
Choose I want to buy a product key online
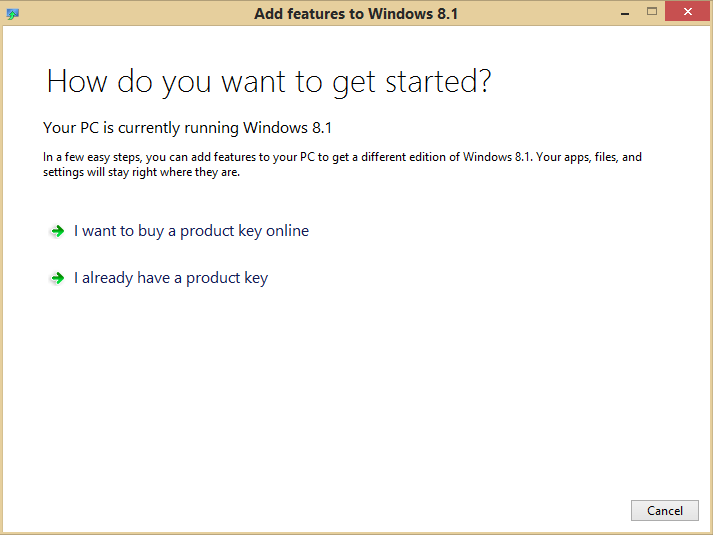click(191, 231)
